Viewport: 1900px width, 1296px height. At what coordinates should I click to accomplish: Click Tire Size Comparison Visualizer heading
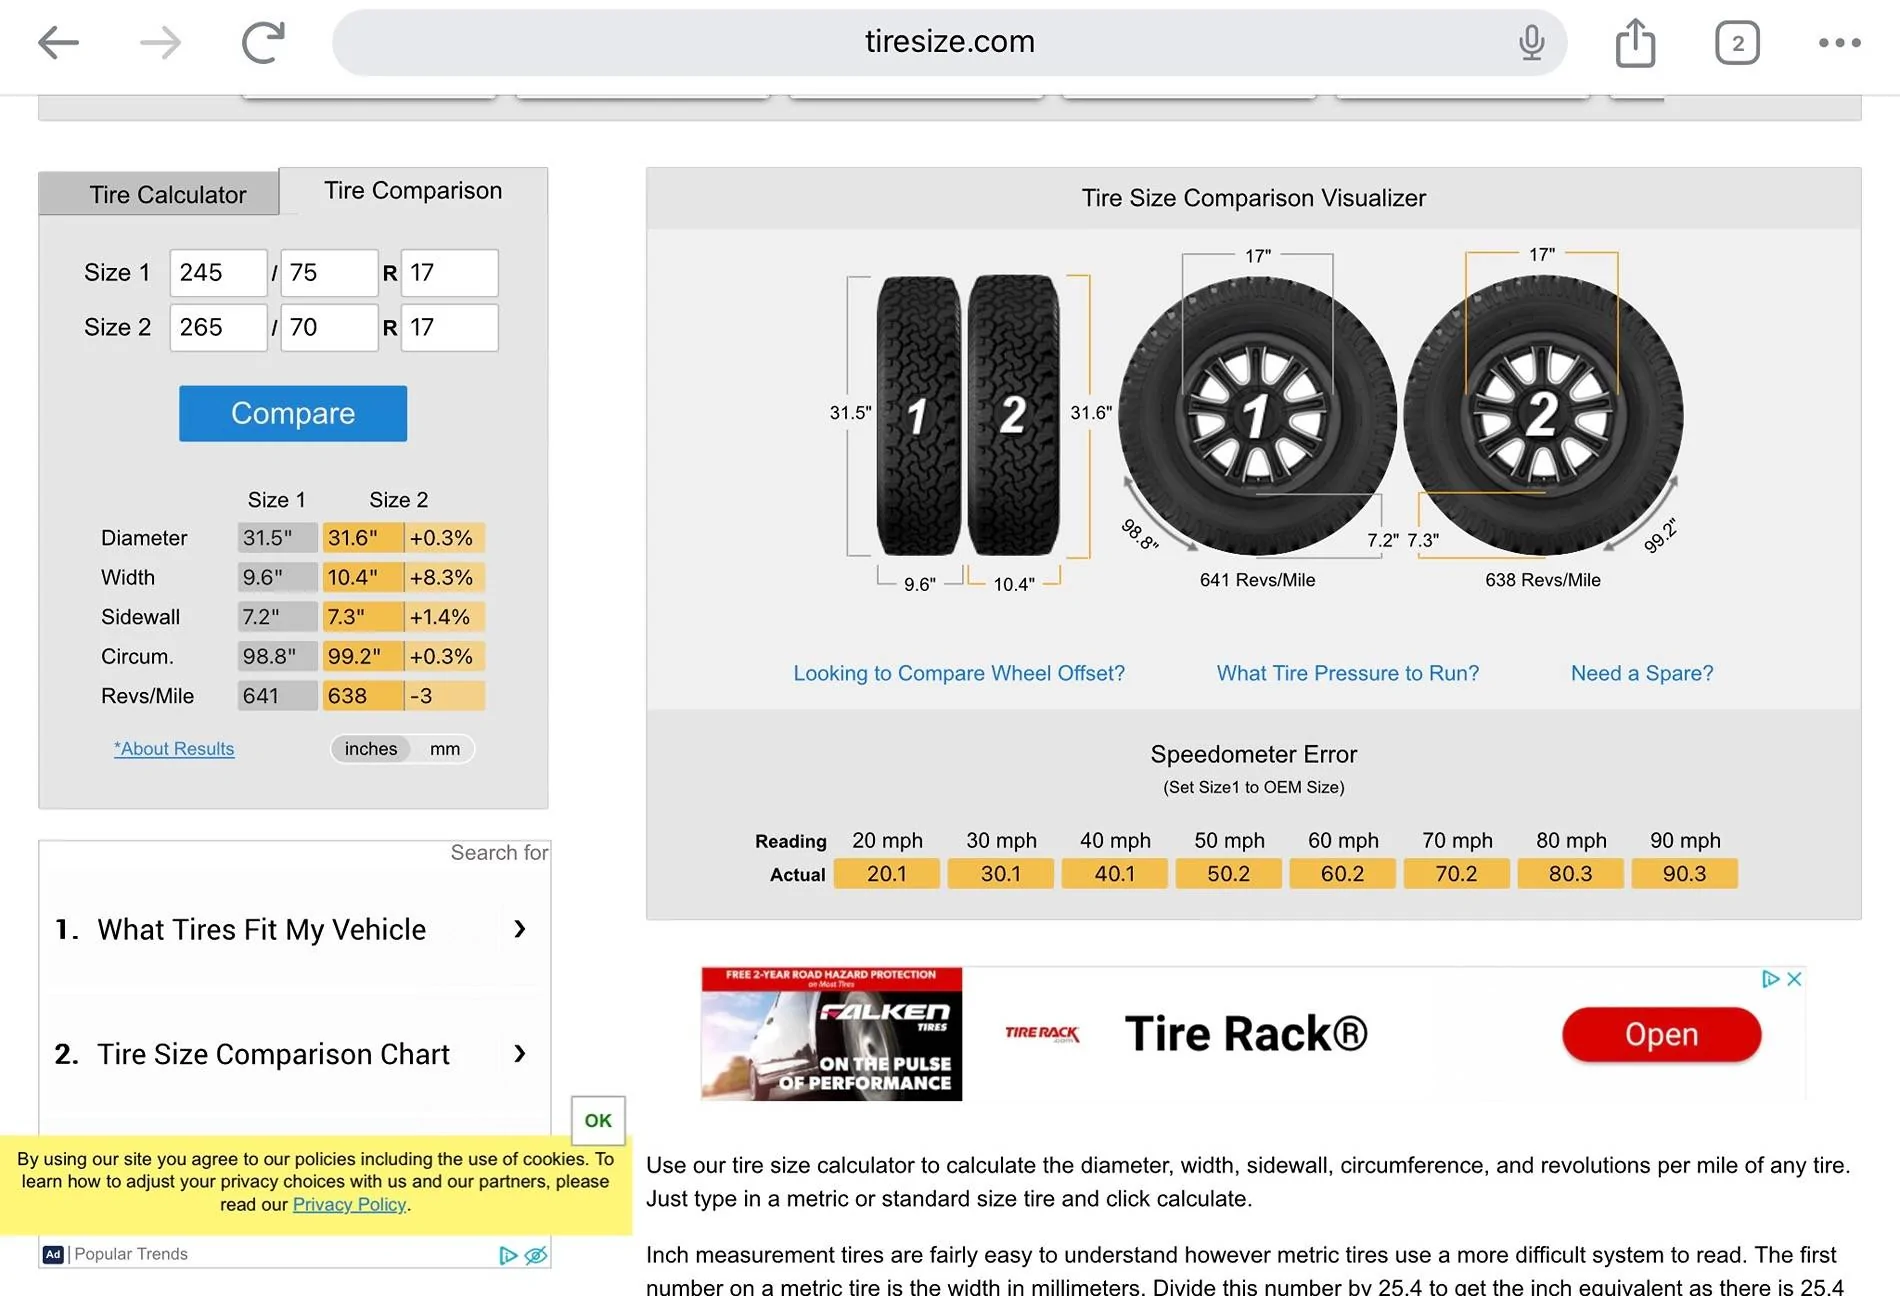1253,198
